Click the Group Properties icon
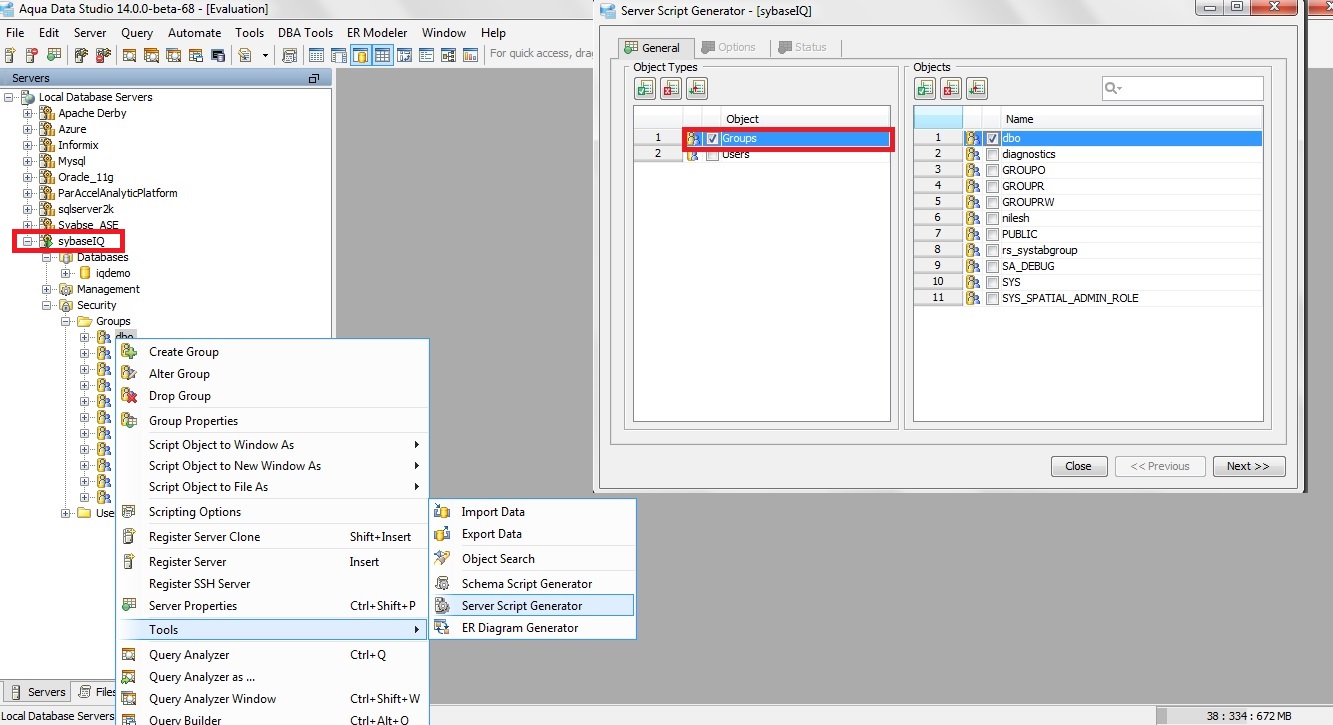The image size is (1333, 725). point(129,420)
